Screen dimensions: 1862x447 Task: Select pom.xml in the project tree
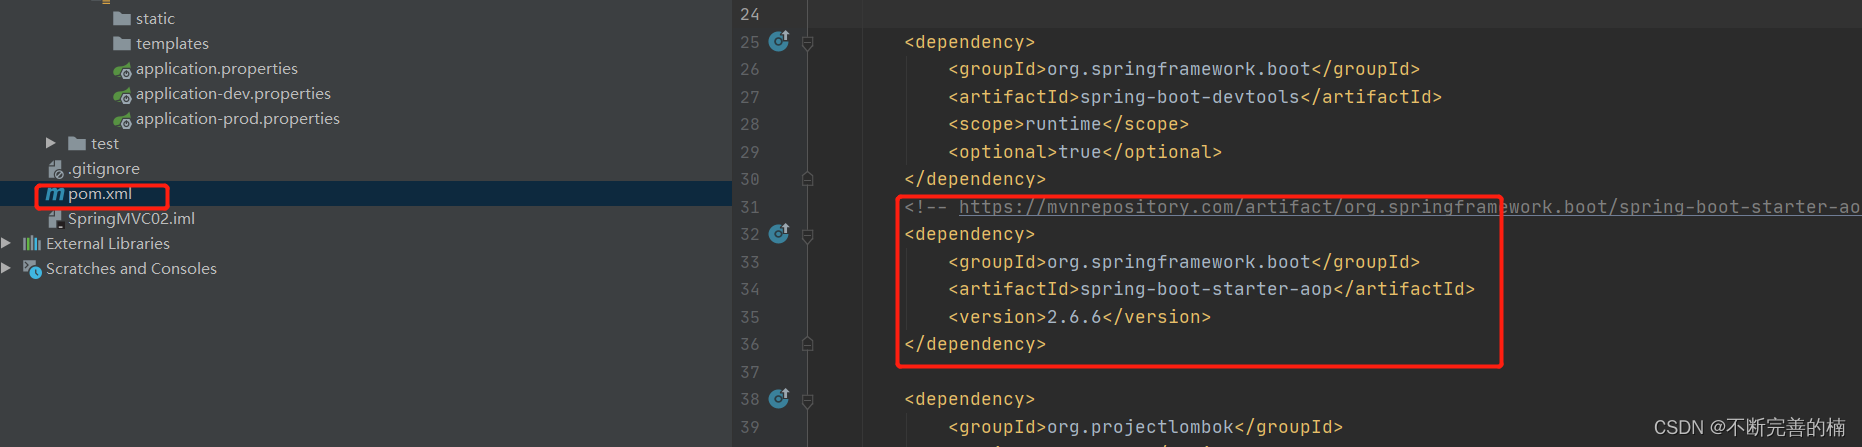pyautogui.click(x=100, y=194)
